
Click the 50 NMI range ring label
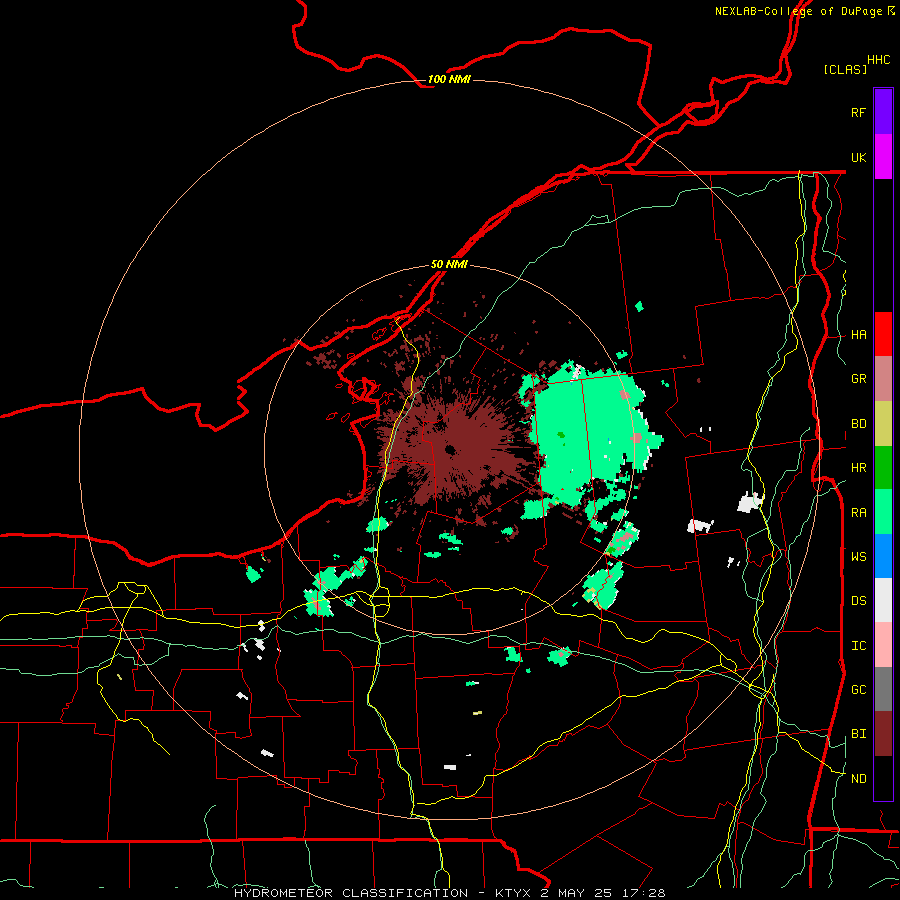(449, 264)
